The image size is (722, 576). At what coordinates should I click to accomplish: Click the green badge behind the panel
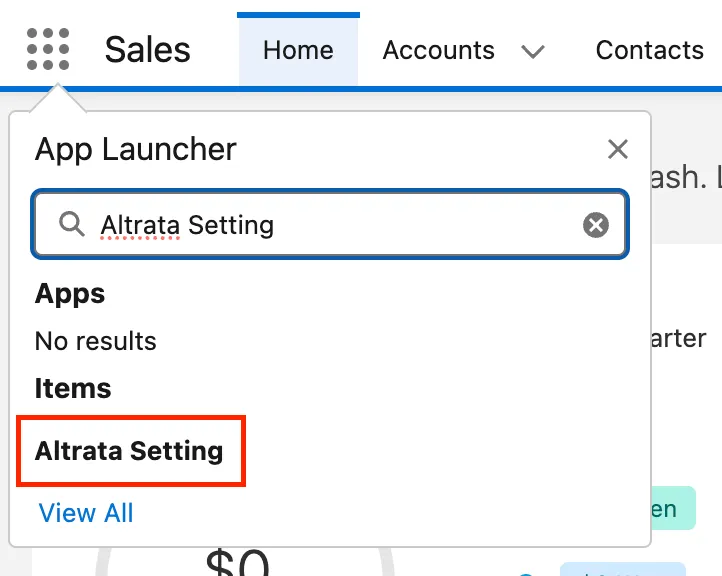tap(673, 508)
